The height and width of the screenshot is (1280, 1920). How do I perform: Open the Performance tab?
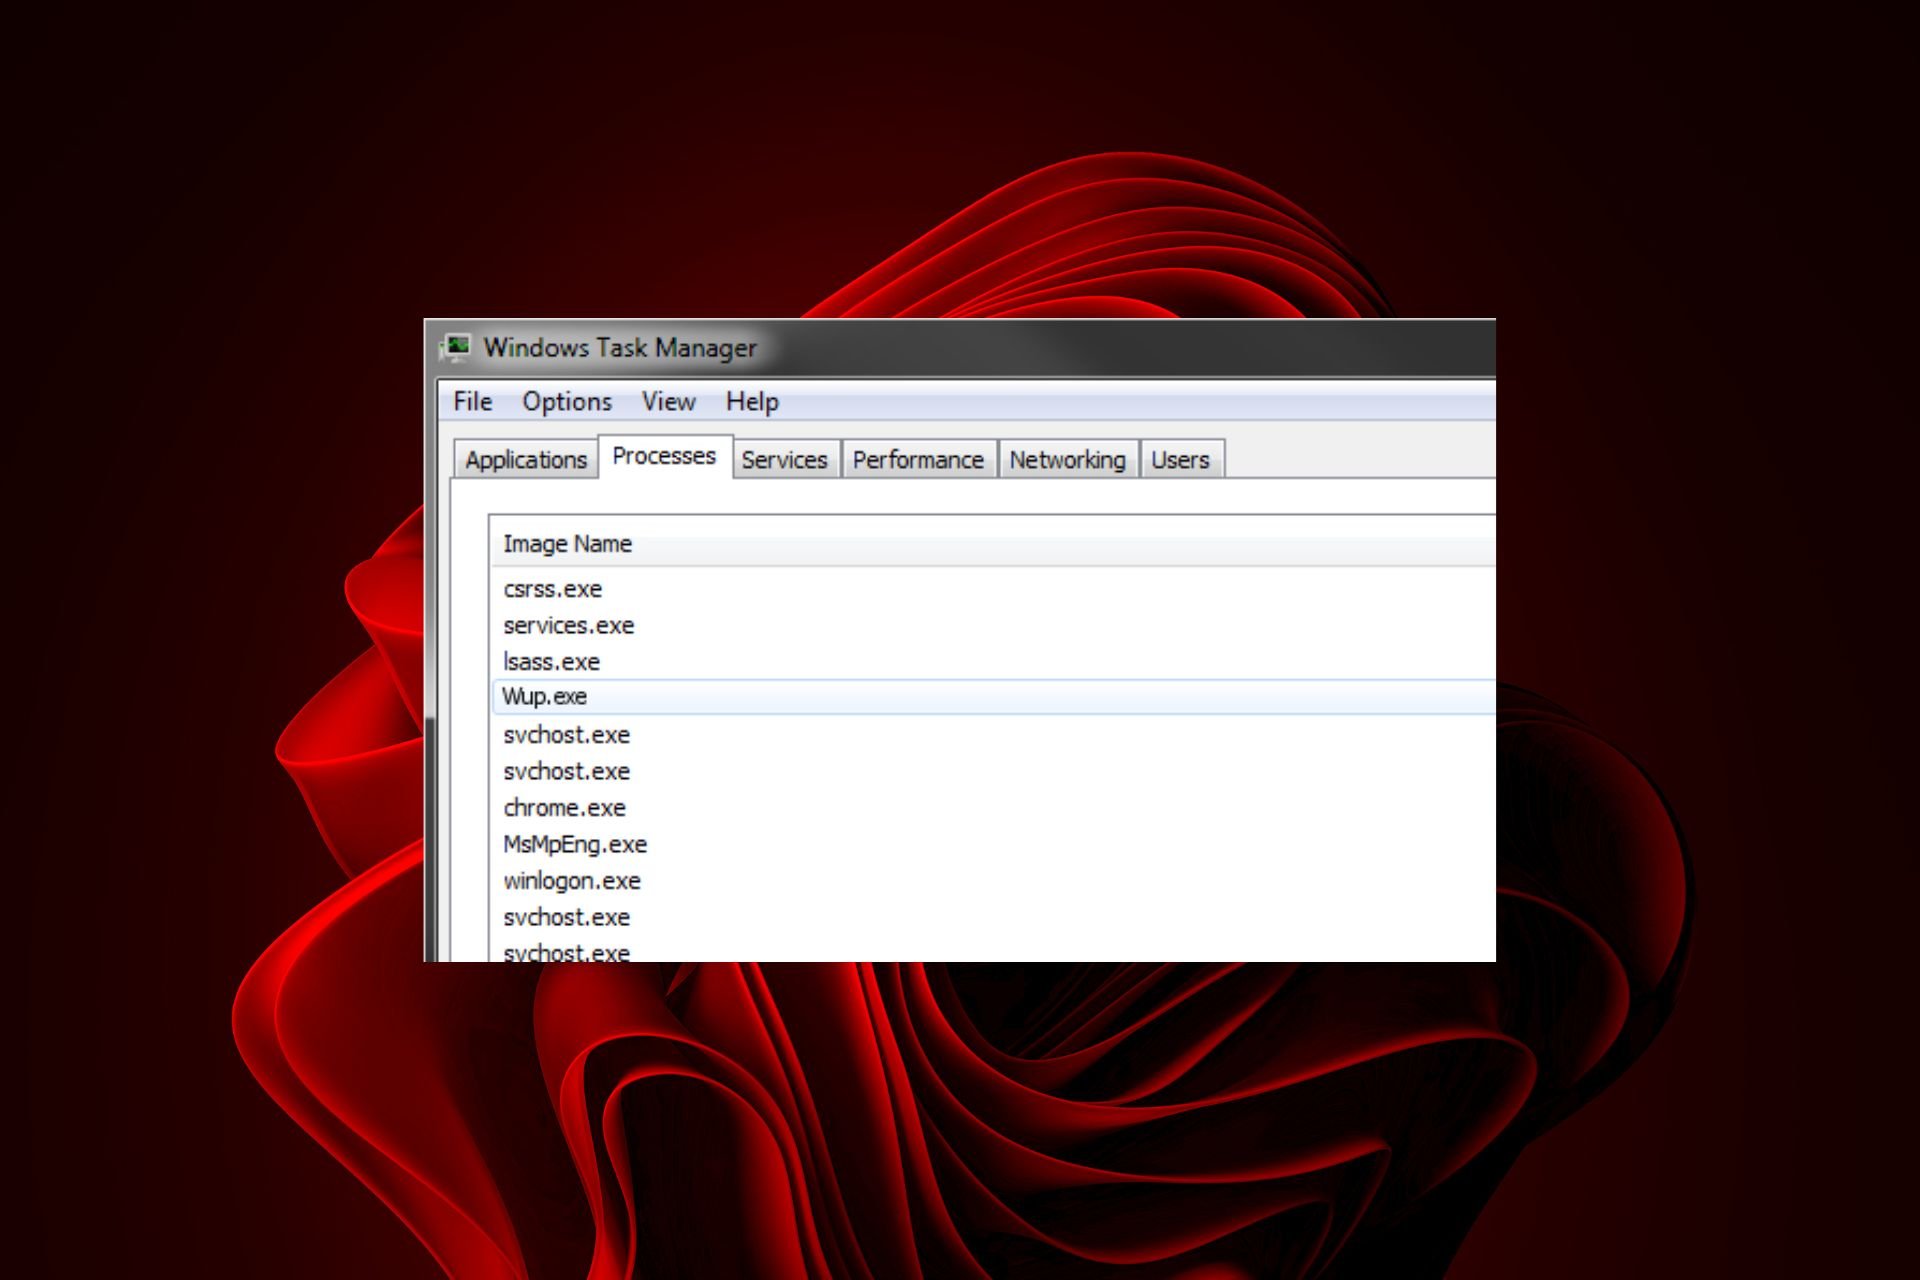(x=918, y=460)
